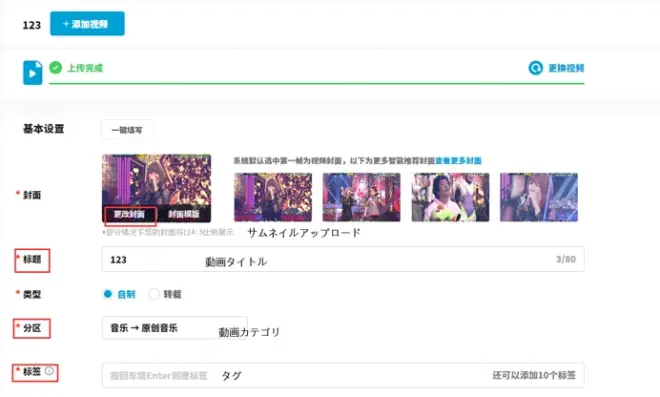Select the 自制 original radio button
660x397 pixels.
tap(108, 294)
